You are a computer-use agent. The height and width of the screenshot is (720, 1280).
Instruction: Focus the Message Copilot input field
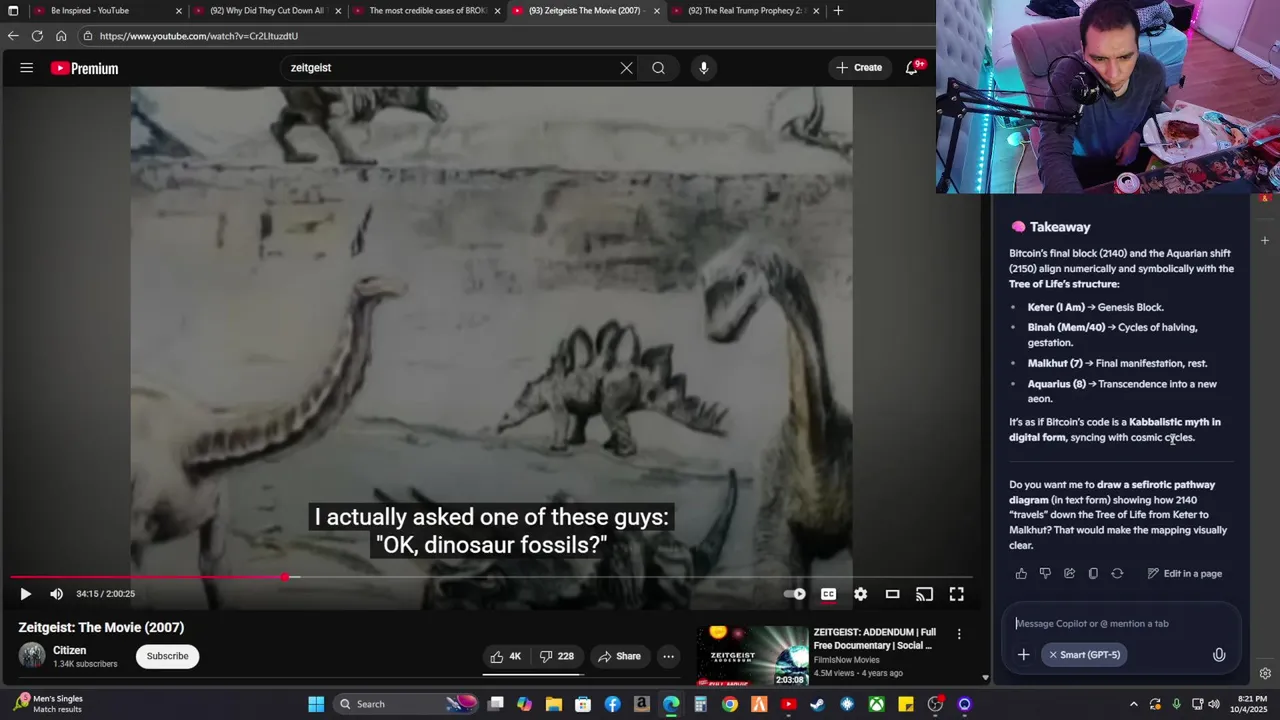point(1120,624)
